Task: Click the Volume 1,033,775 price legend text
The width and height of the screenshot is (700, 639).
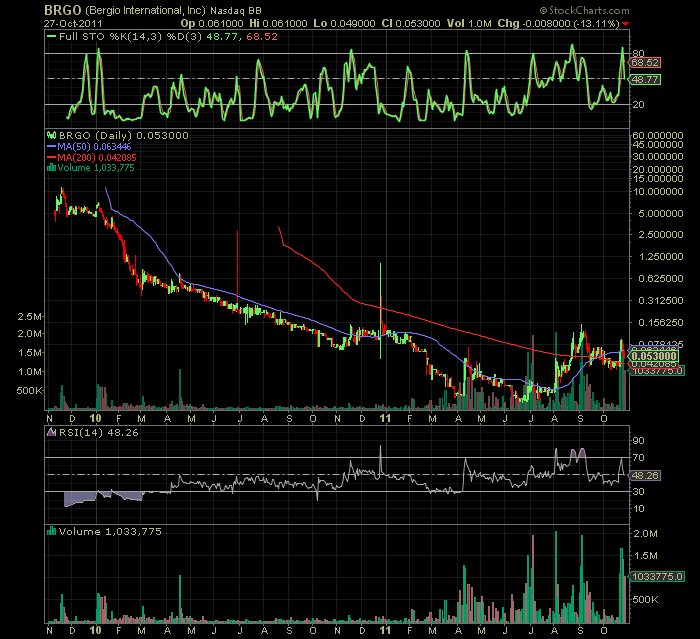Action: 96,168
